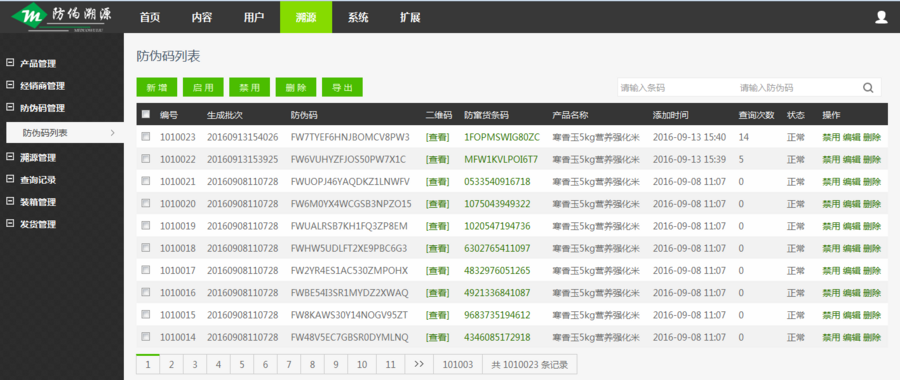Check the row 1010022 checkbox
Viewport: 900px width, 380px height.
click(146, 158)
